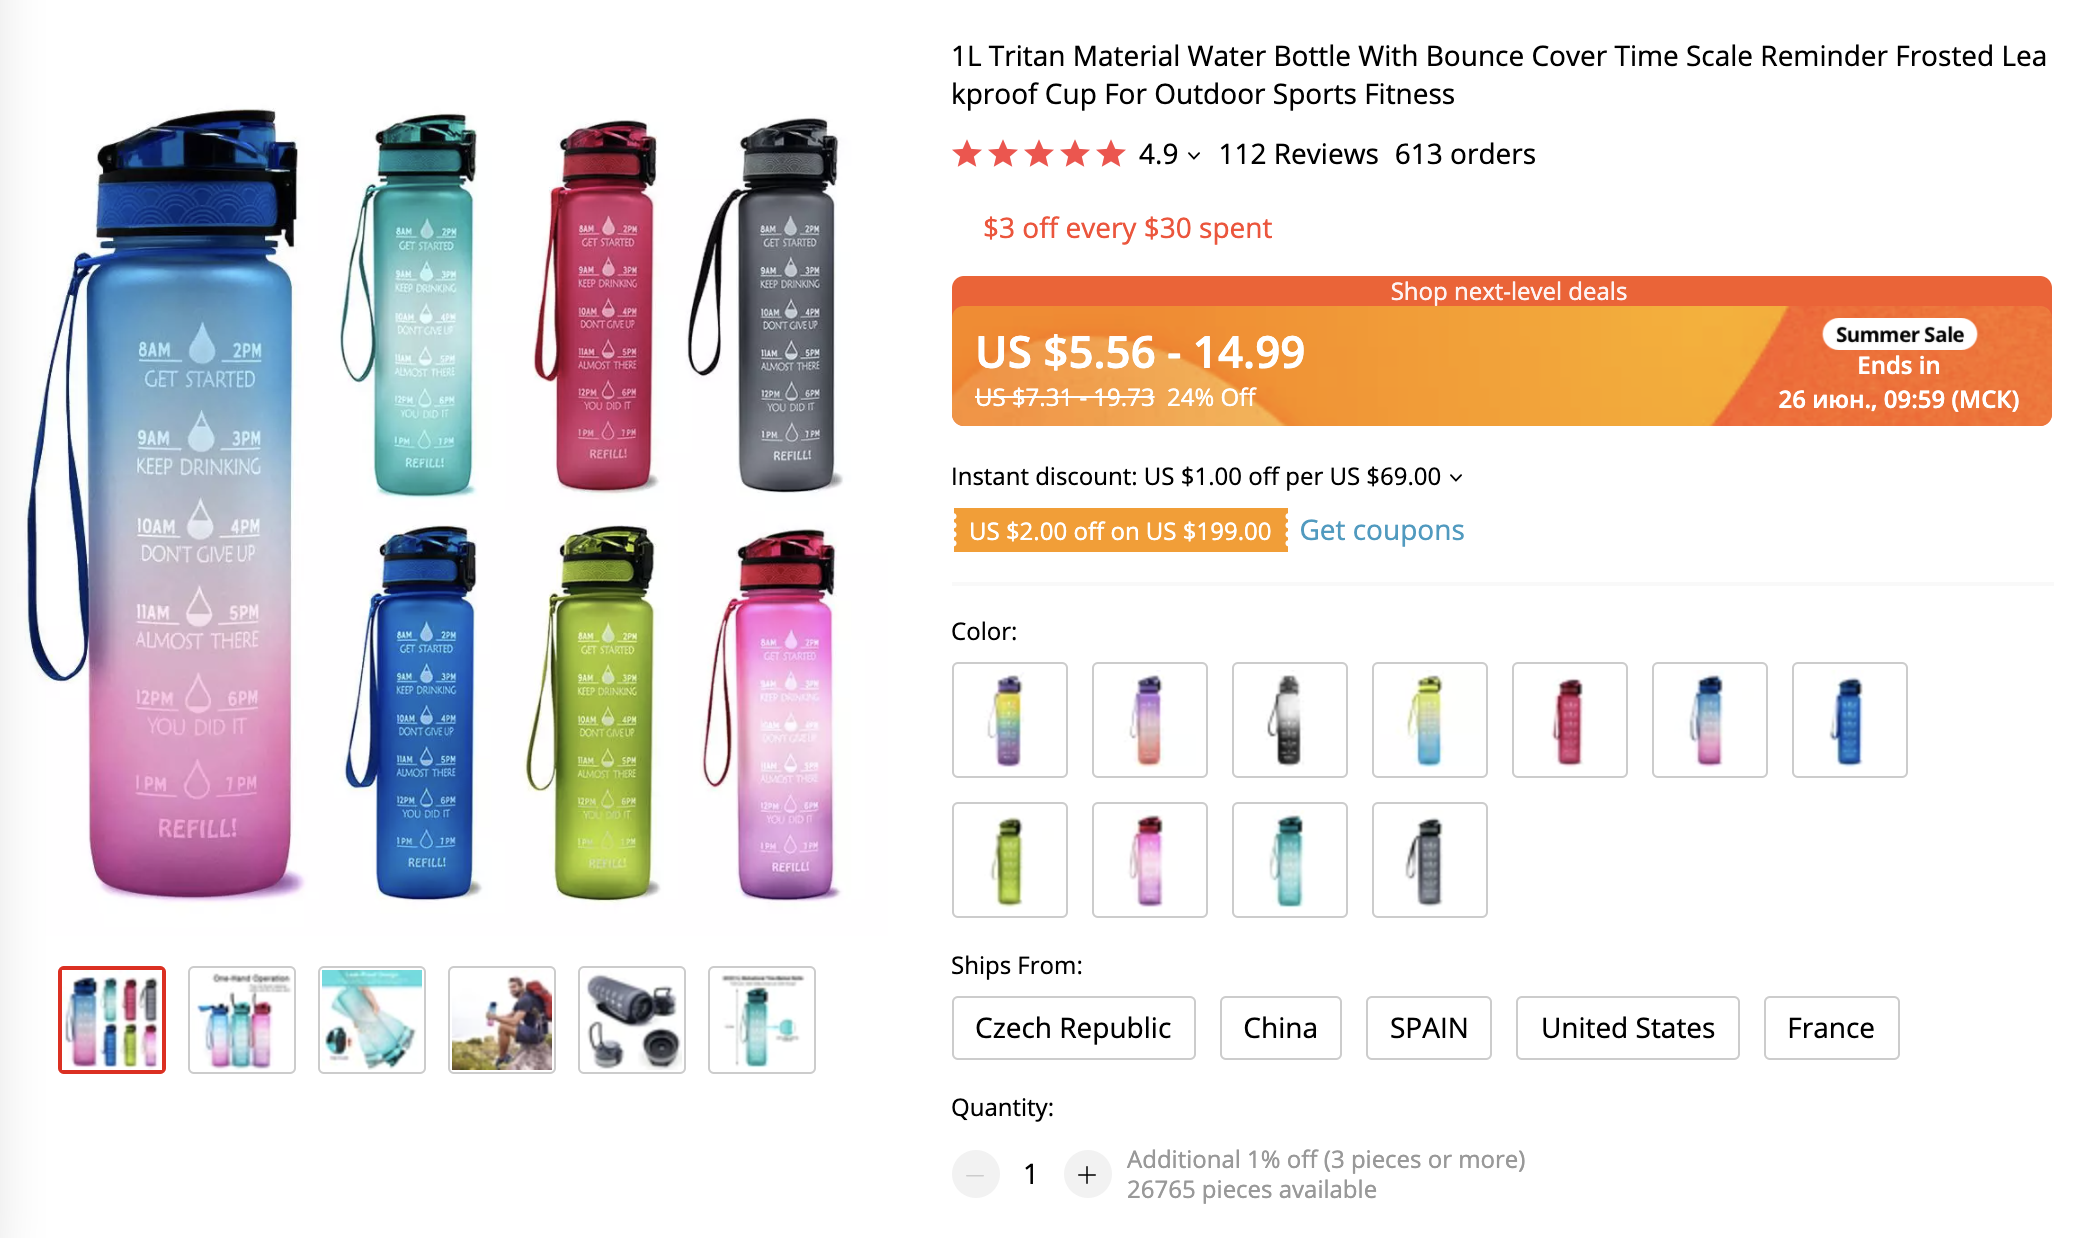This screenshot has height=1238, width=2084.
Task: Expand the Instant discount details chevron
Action: (x=1456, y=478)
